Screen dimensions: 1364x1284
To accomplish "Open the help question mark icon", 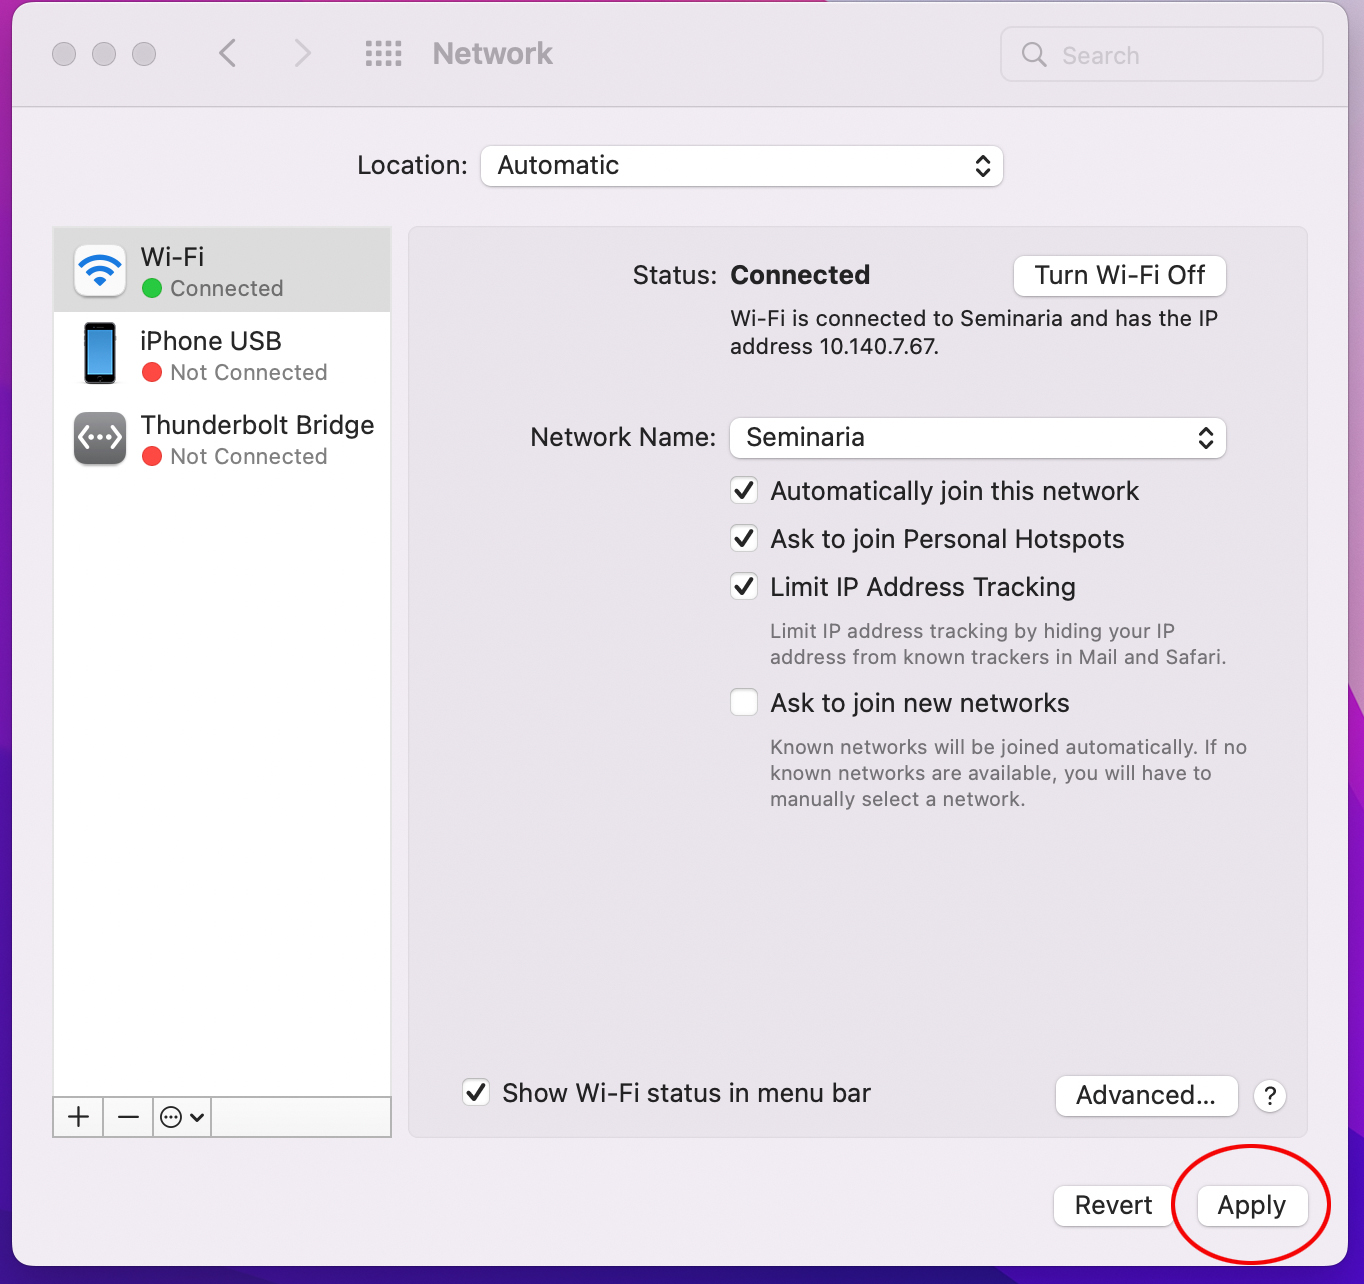I will [x=1269, y=1096].
